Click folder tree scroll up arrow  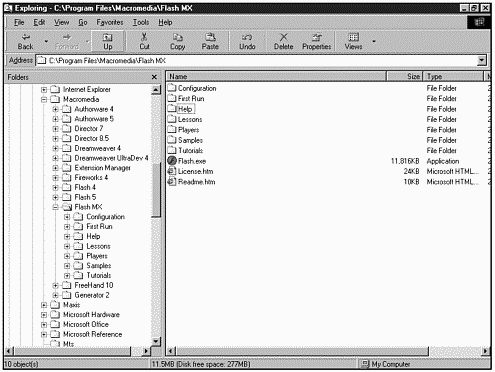[x=156, y=90]
